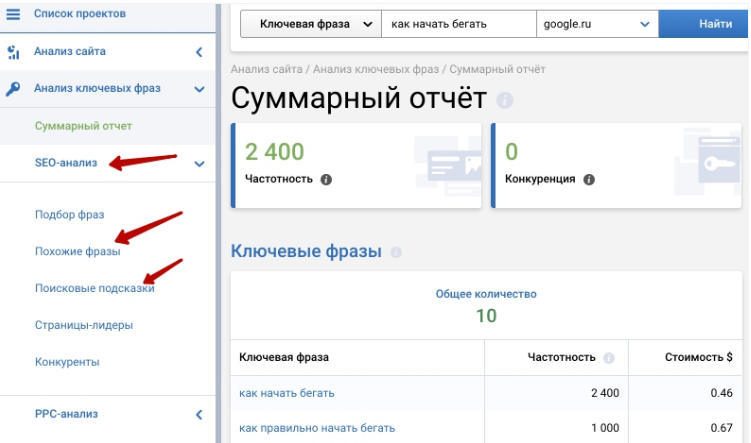Sort by Частотность column header

(x=561, y=357)
